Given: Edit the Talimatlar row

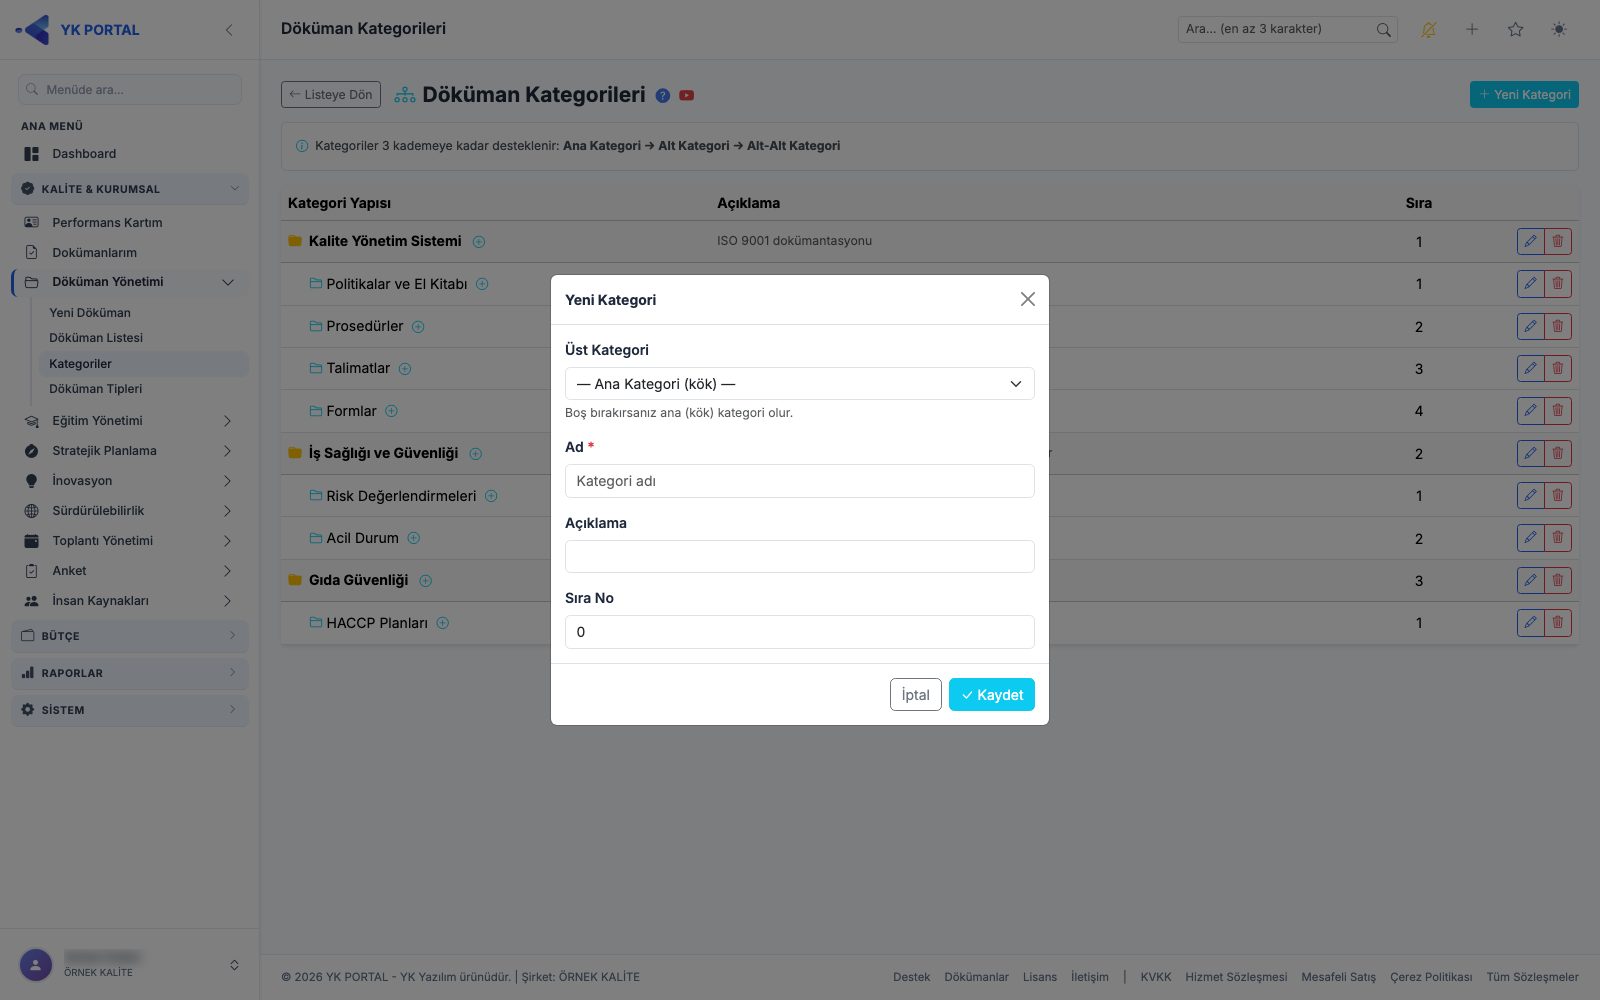Looking at the screenshot, I should (1530, 368).
